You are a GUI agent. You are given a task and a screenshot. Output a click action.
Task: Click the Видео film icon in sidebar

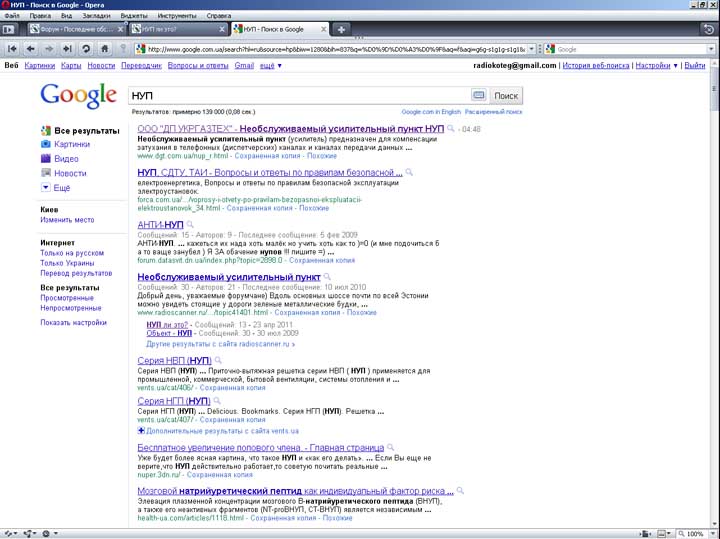(45, 158)
